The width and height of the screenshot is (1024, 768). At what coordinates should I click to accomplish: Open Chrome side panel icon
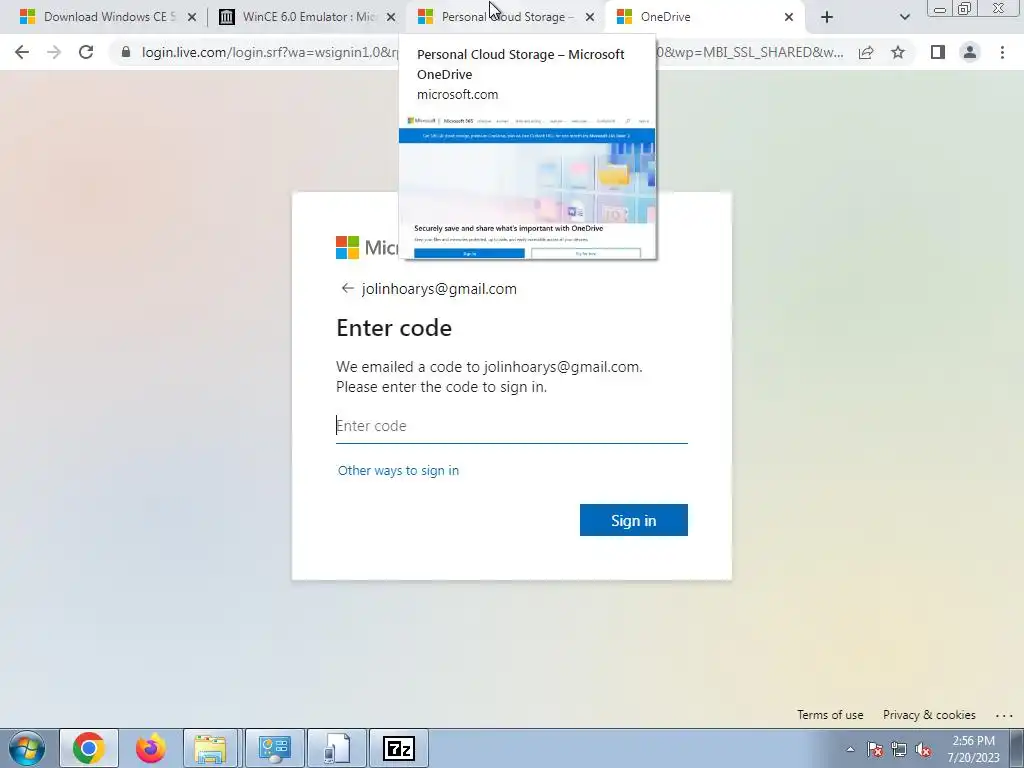pos(938,52)
